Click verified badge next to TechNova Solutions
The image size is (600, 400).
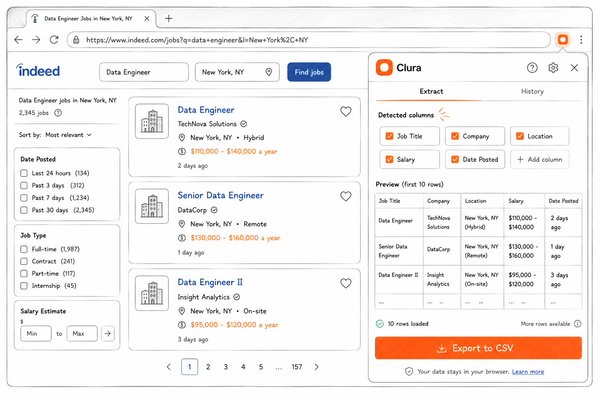(244, 124)
